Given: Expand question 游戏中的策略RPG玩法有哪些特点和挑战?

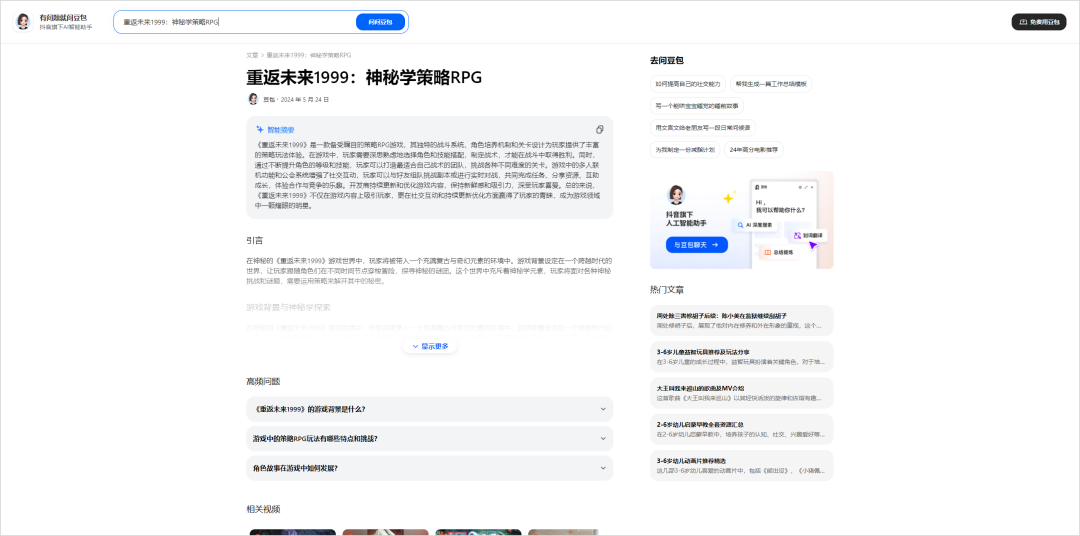Looking at the screenshot, I should pos(430,438).
